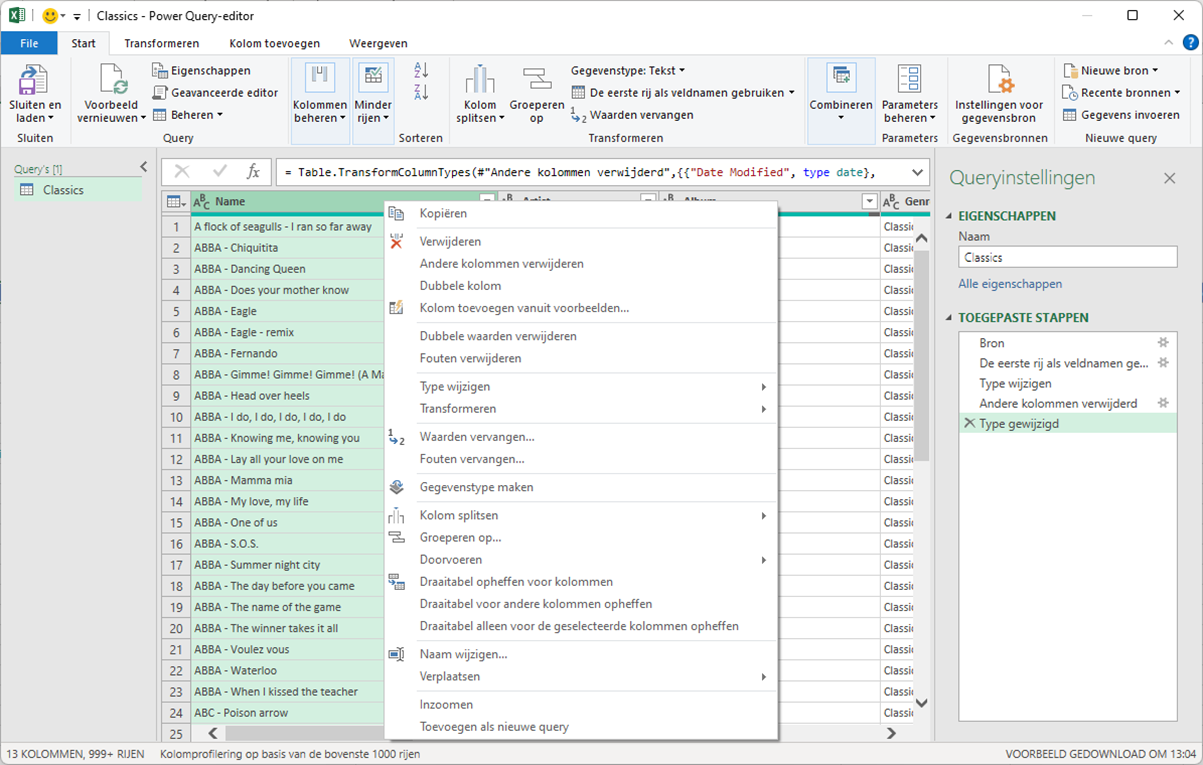Image resolution: width=1203 pixels, height=765 pixels.
Task: Choose Toevoegen als nieuwe query
Action: pos(581,727)
